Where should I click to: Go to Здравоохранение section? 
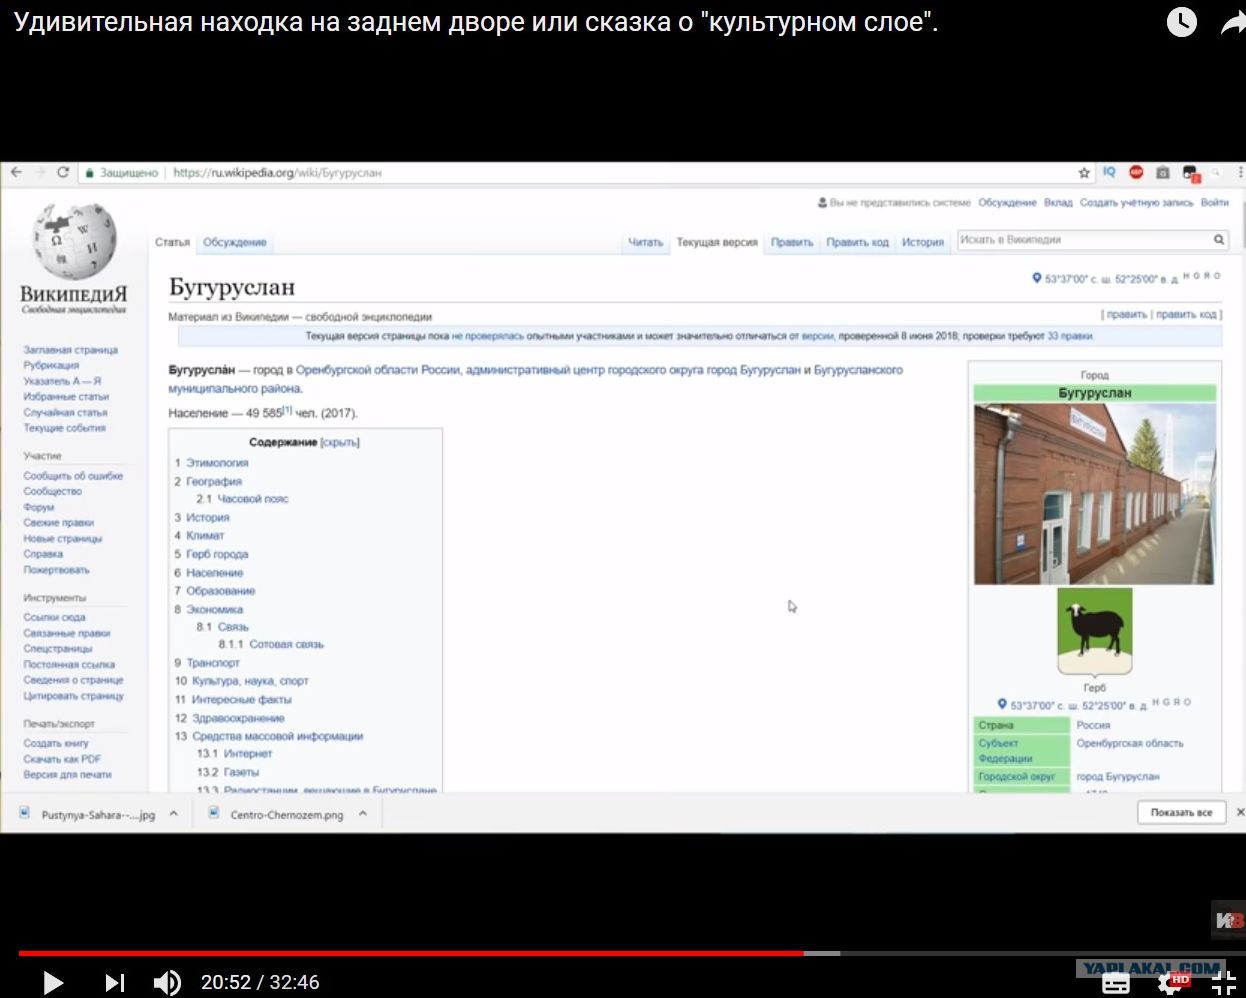point(238,718)
